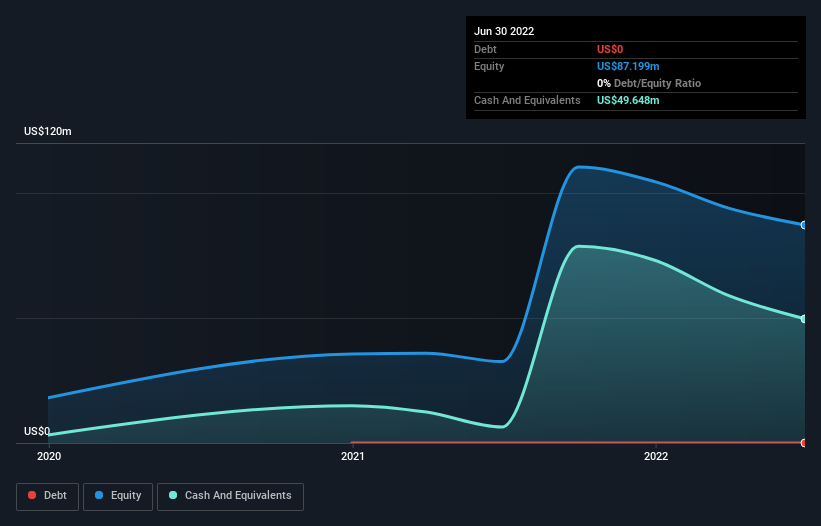Click the red Debt legend dot
This screenshot has height=526, width=821.
click(x=32, y=495)
